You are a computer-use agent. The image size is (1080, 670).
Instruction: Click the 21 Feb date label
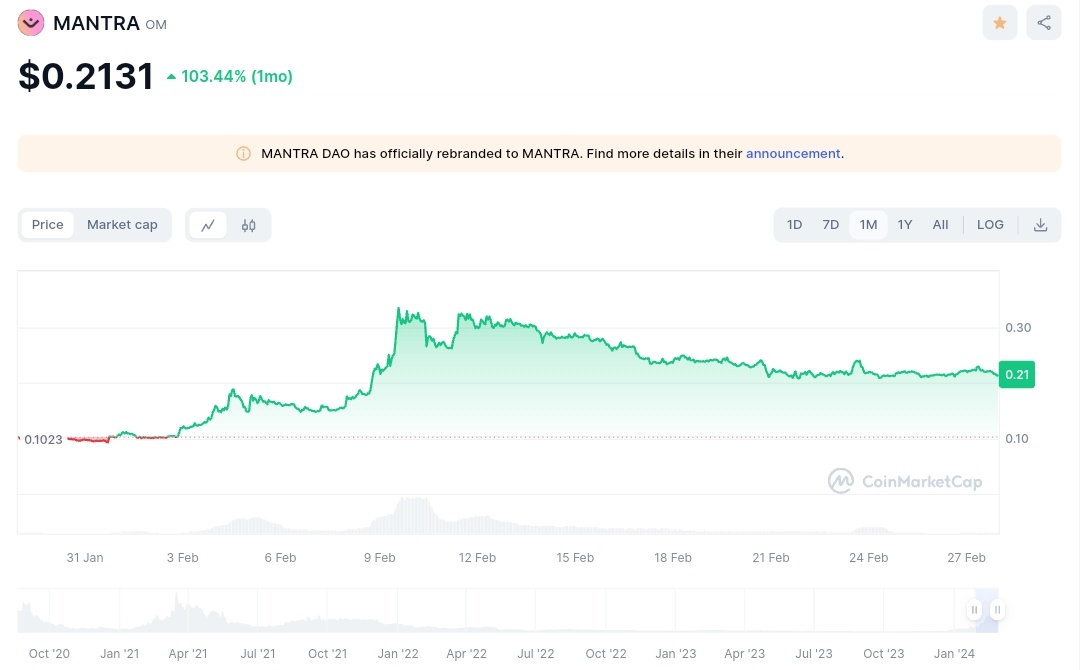(x=771, y=558)
